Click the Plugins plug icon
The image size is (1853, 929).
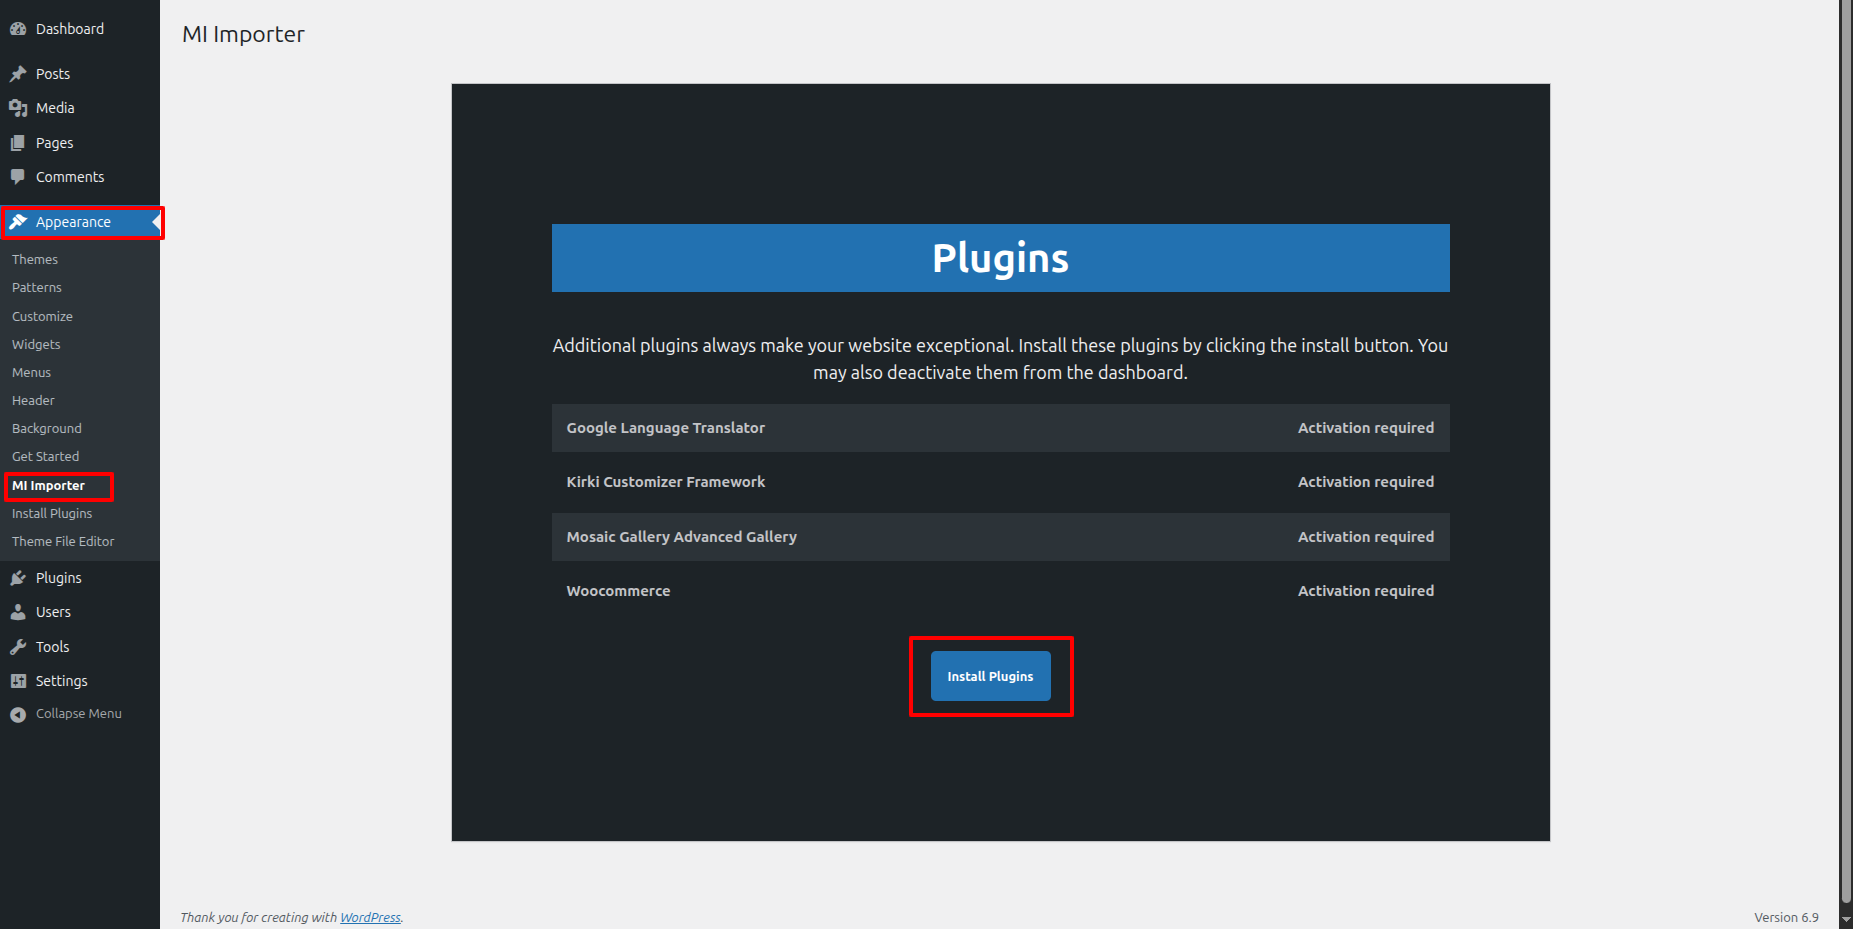pos(18,578)
